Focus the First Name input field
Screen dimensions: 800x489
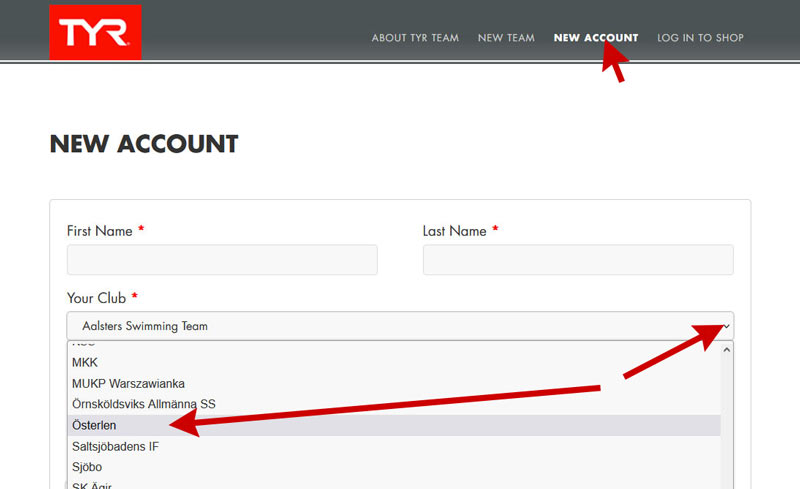pyautogui.click(x=222, y=260)
